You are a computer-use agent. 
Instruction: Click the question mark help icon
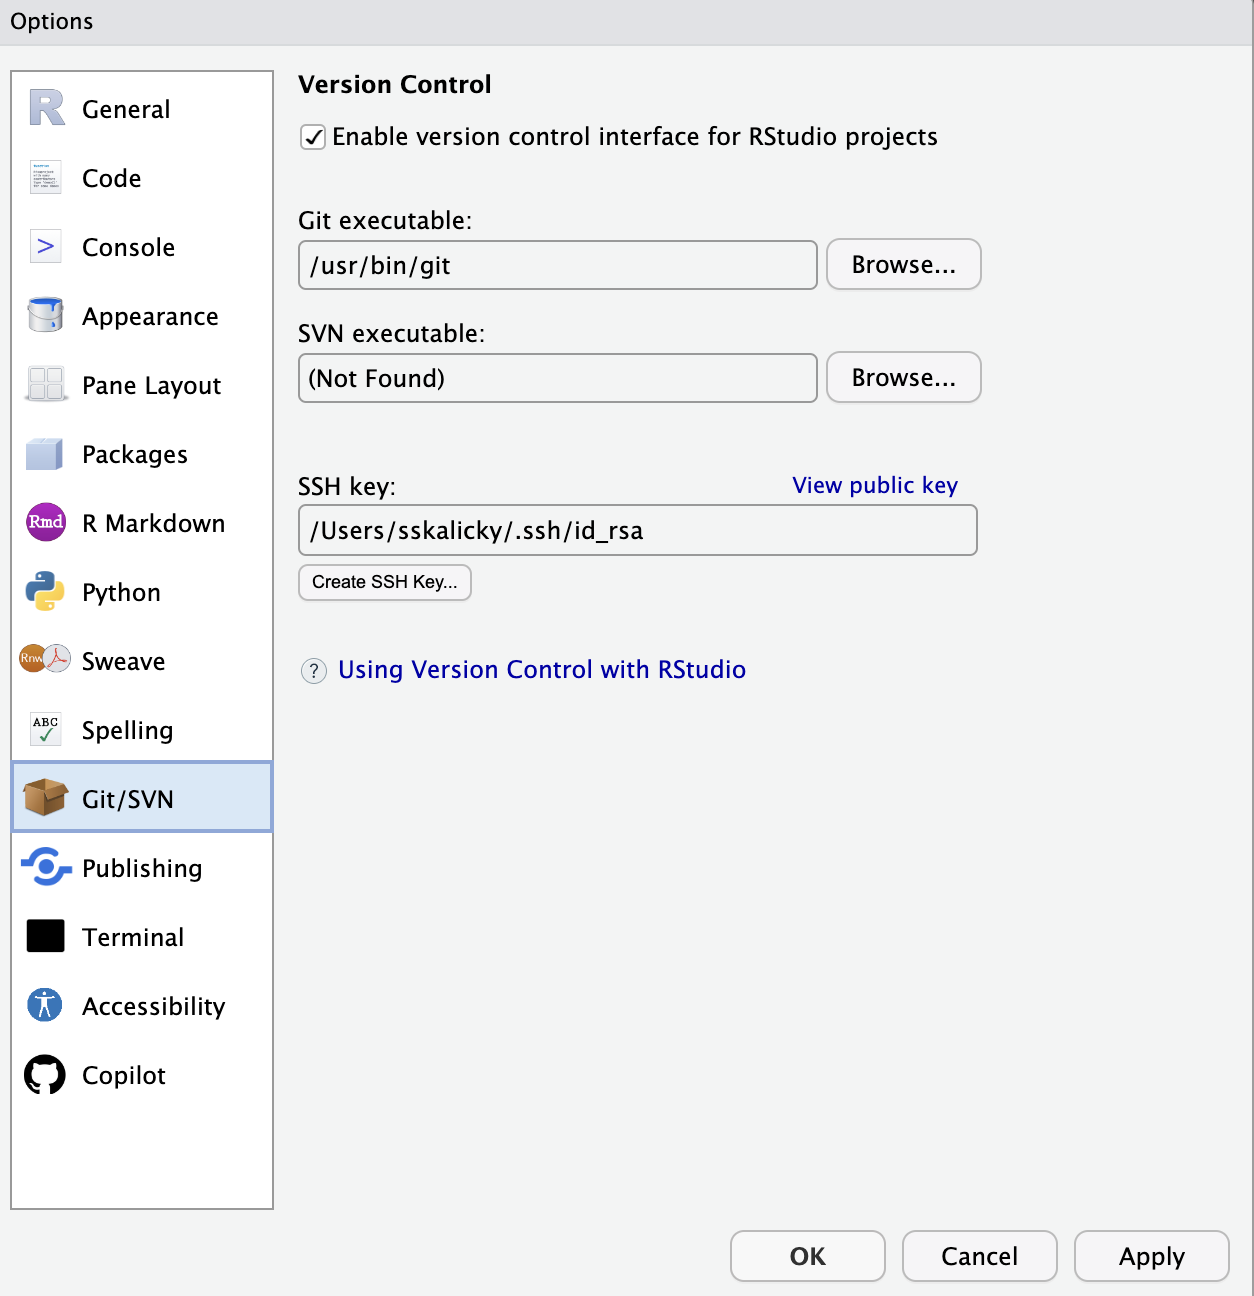click(314, 670)
